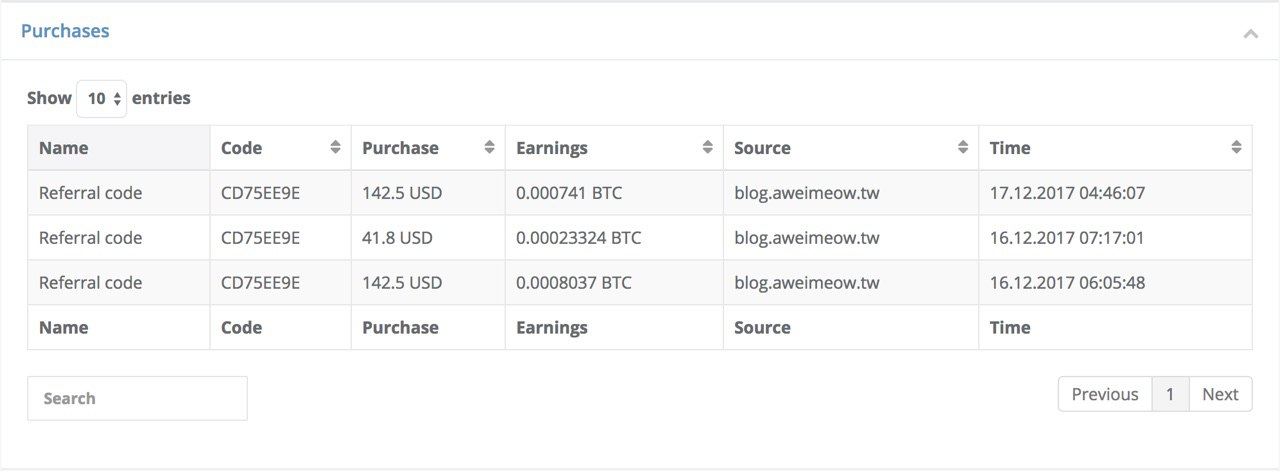Image resolution: width=1280 pixels, height=471 pixels.
Task: Focus the Search input field
Action: click(x=137, y=398)
